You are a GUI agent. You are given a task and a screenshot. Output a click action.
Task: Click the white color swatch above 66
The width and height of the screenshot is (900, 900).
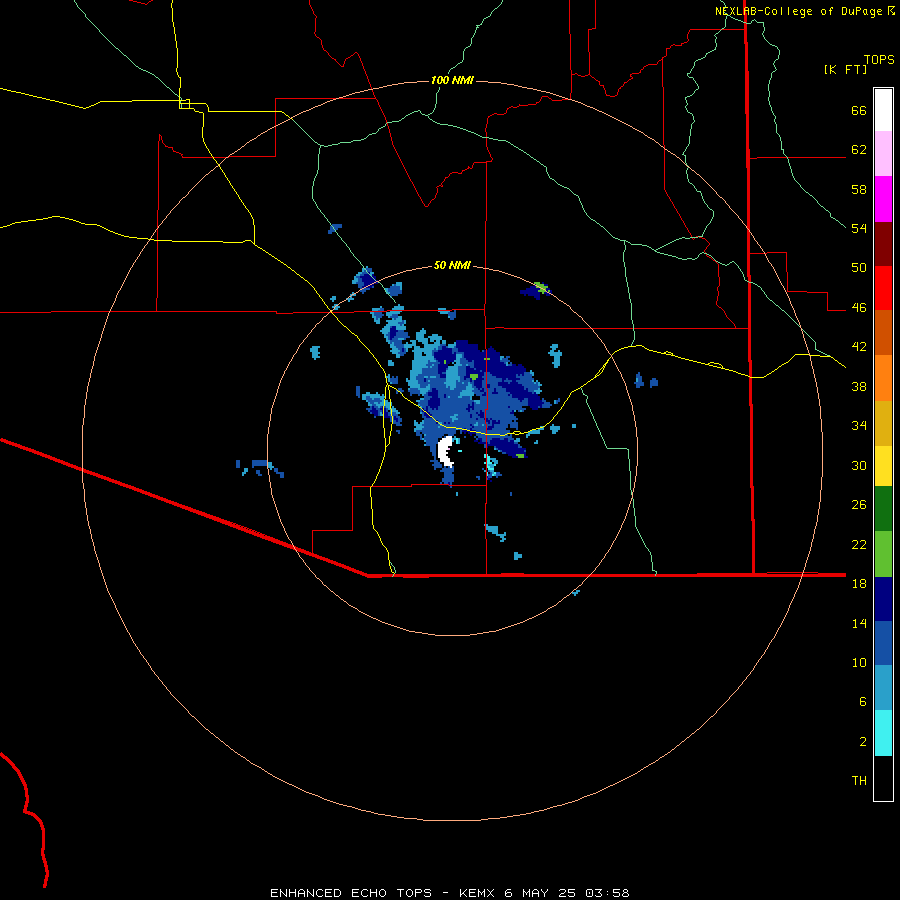tap(883, 110)
